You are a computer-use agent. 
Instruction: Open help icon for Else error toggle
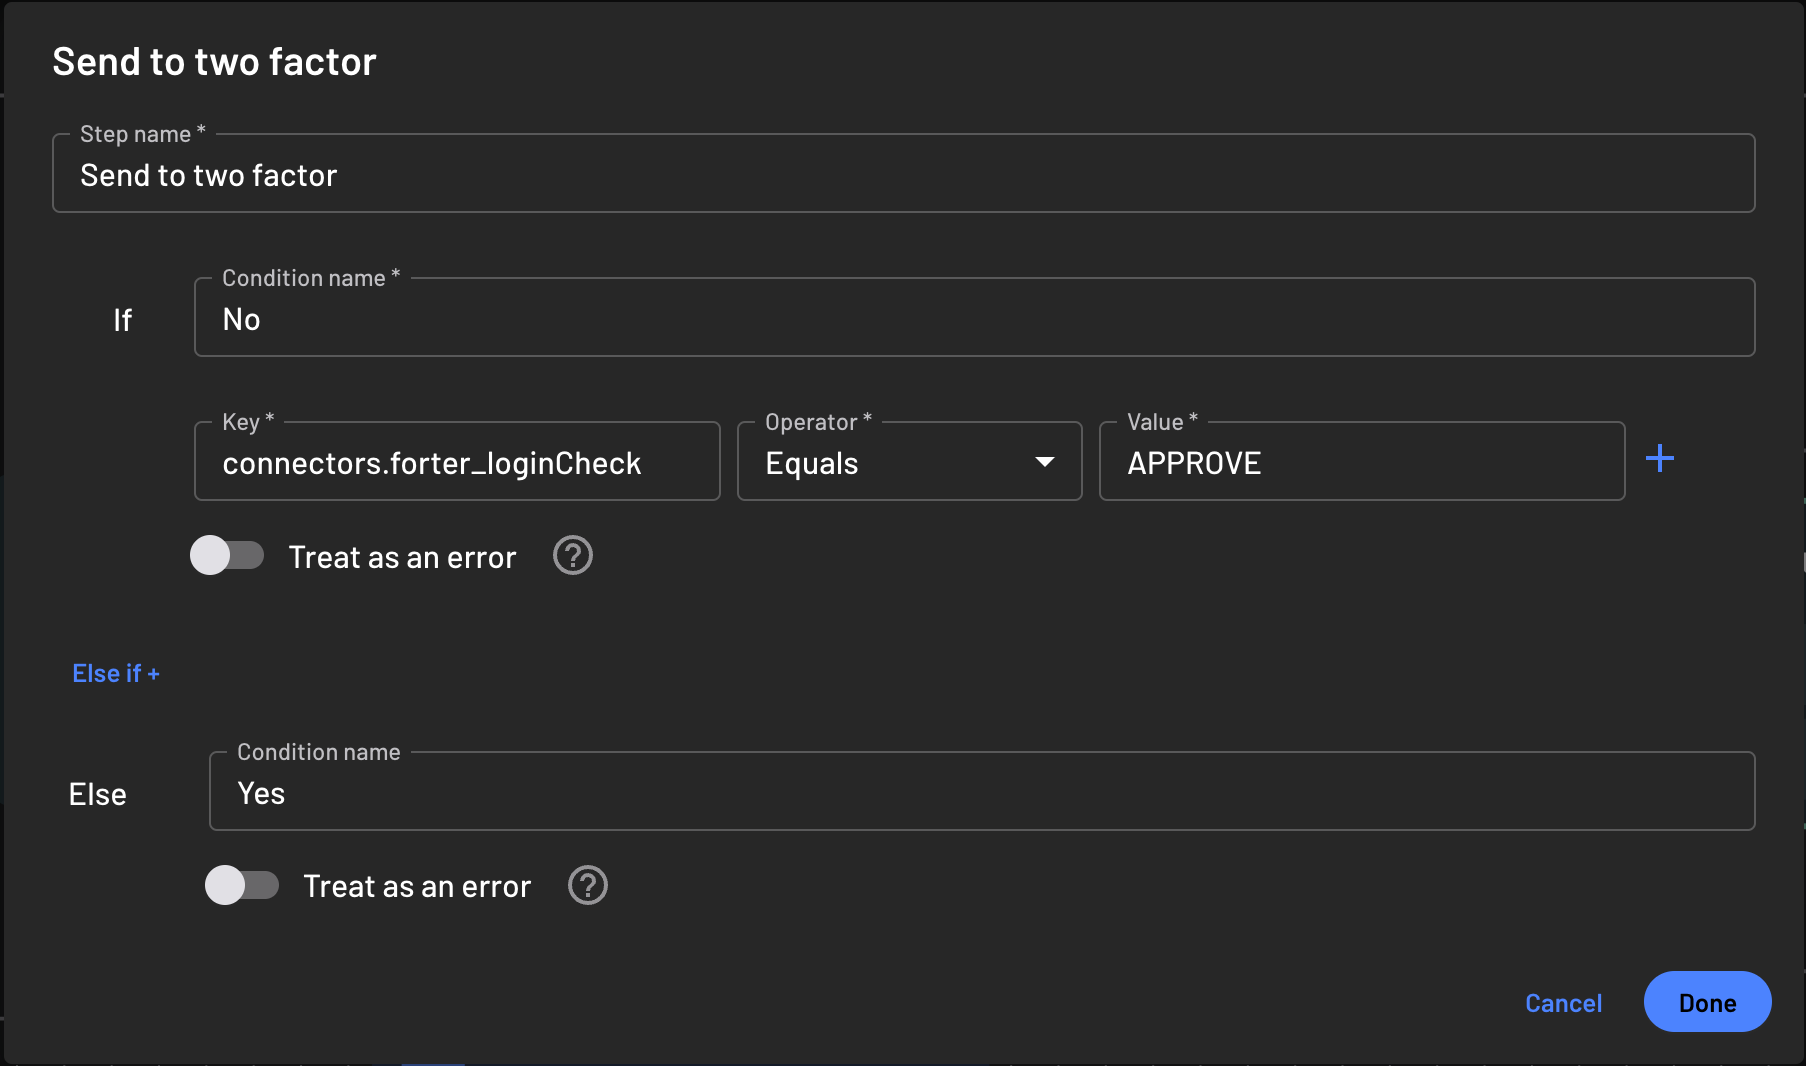click(x=588, y=885)
